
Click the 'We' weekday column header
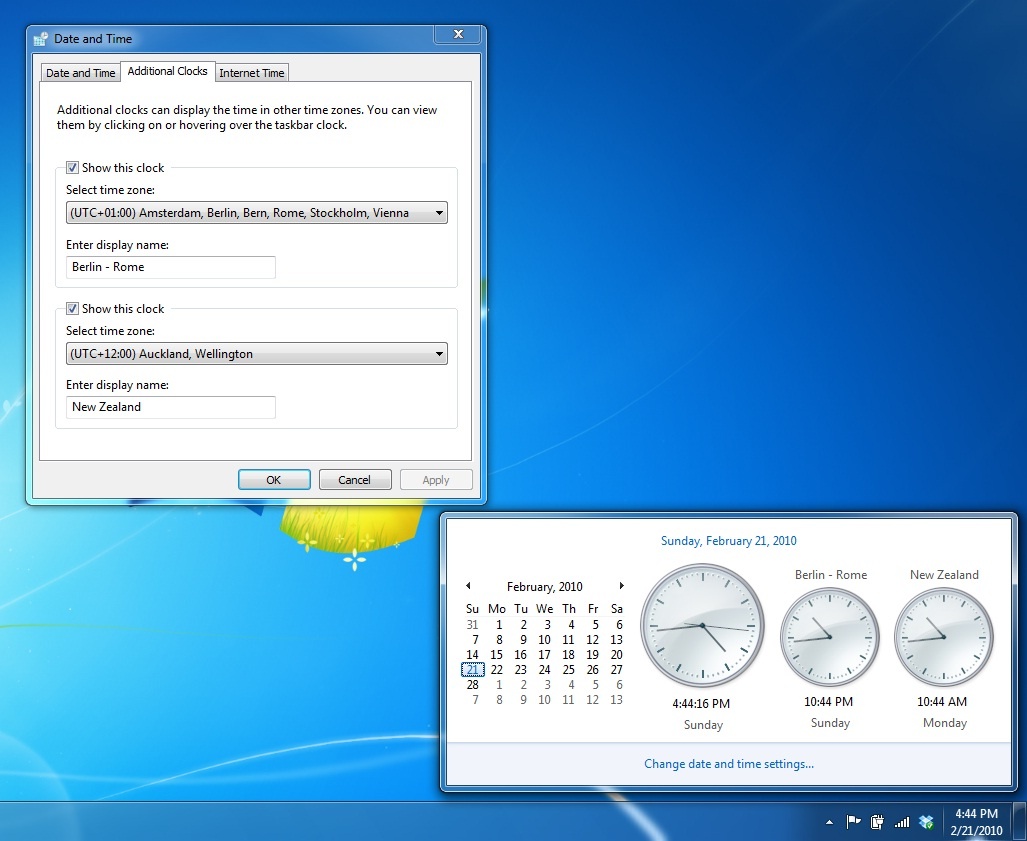544,608
